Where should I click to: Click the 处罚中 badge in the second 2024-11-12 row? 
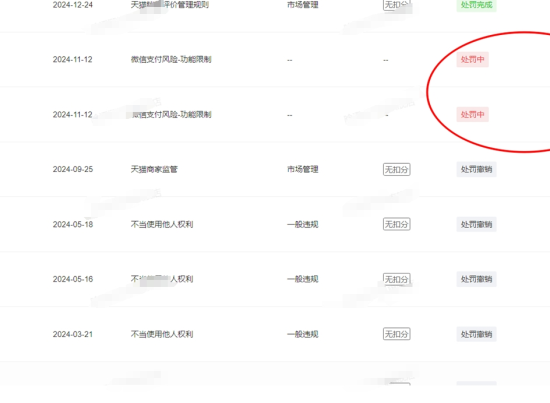pos(472,115)
